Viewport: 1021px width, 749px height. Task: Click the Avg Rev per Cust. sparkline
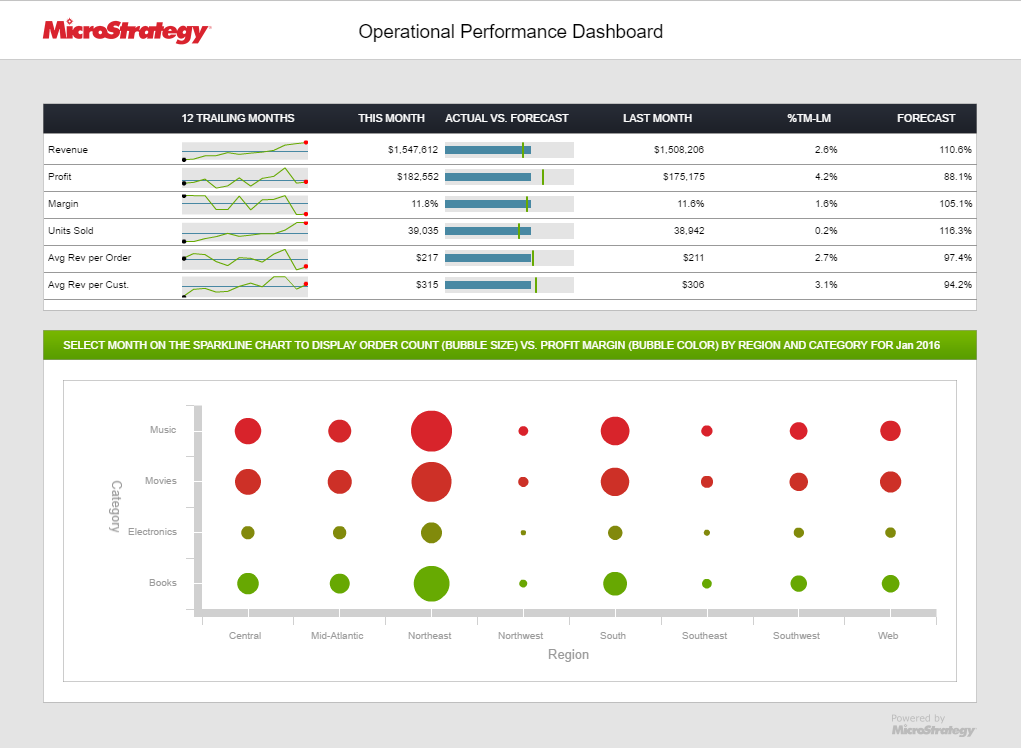245,286
